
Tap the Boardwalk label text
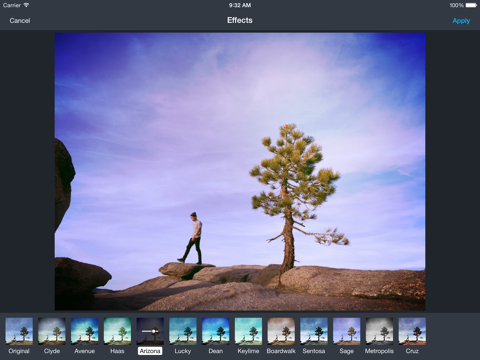(x=281, y=351)
